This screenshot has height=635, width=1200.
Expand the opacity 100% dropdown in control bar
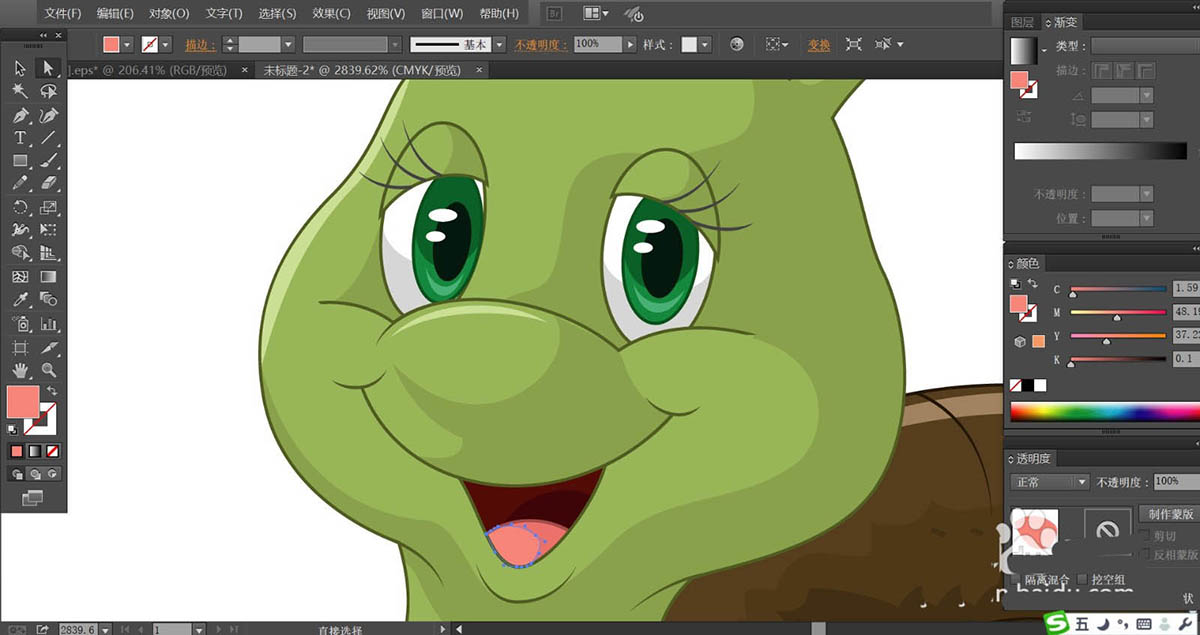[630, 45]
